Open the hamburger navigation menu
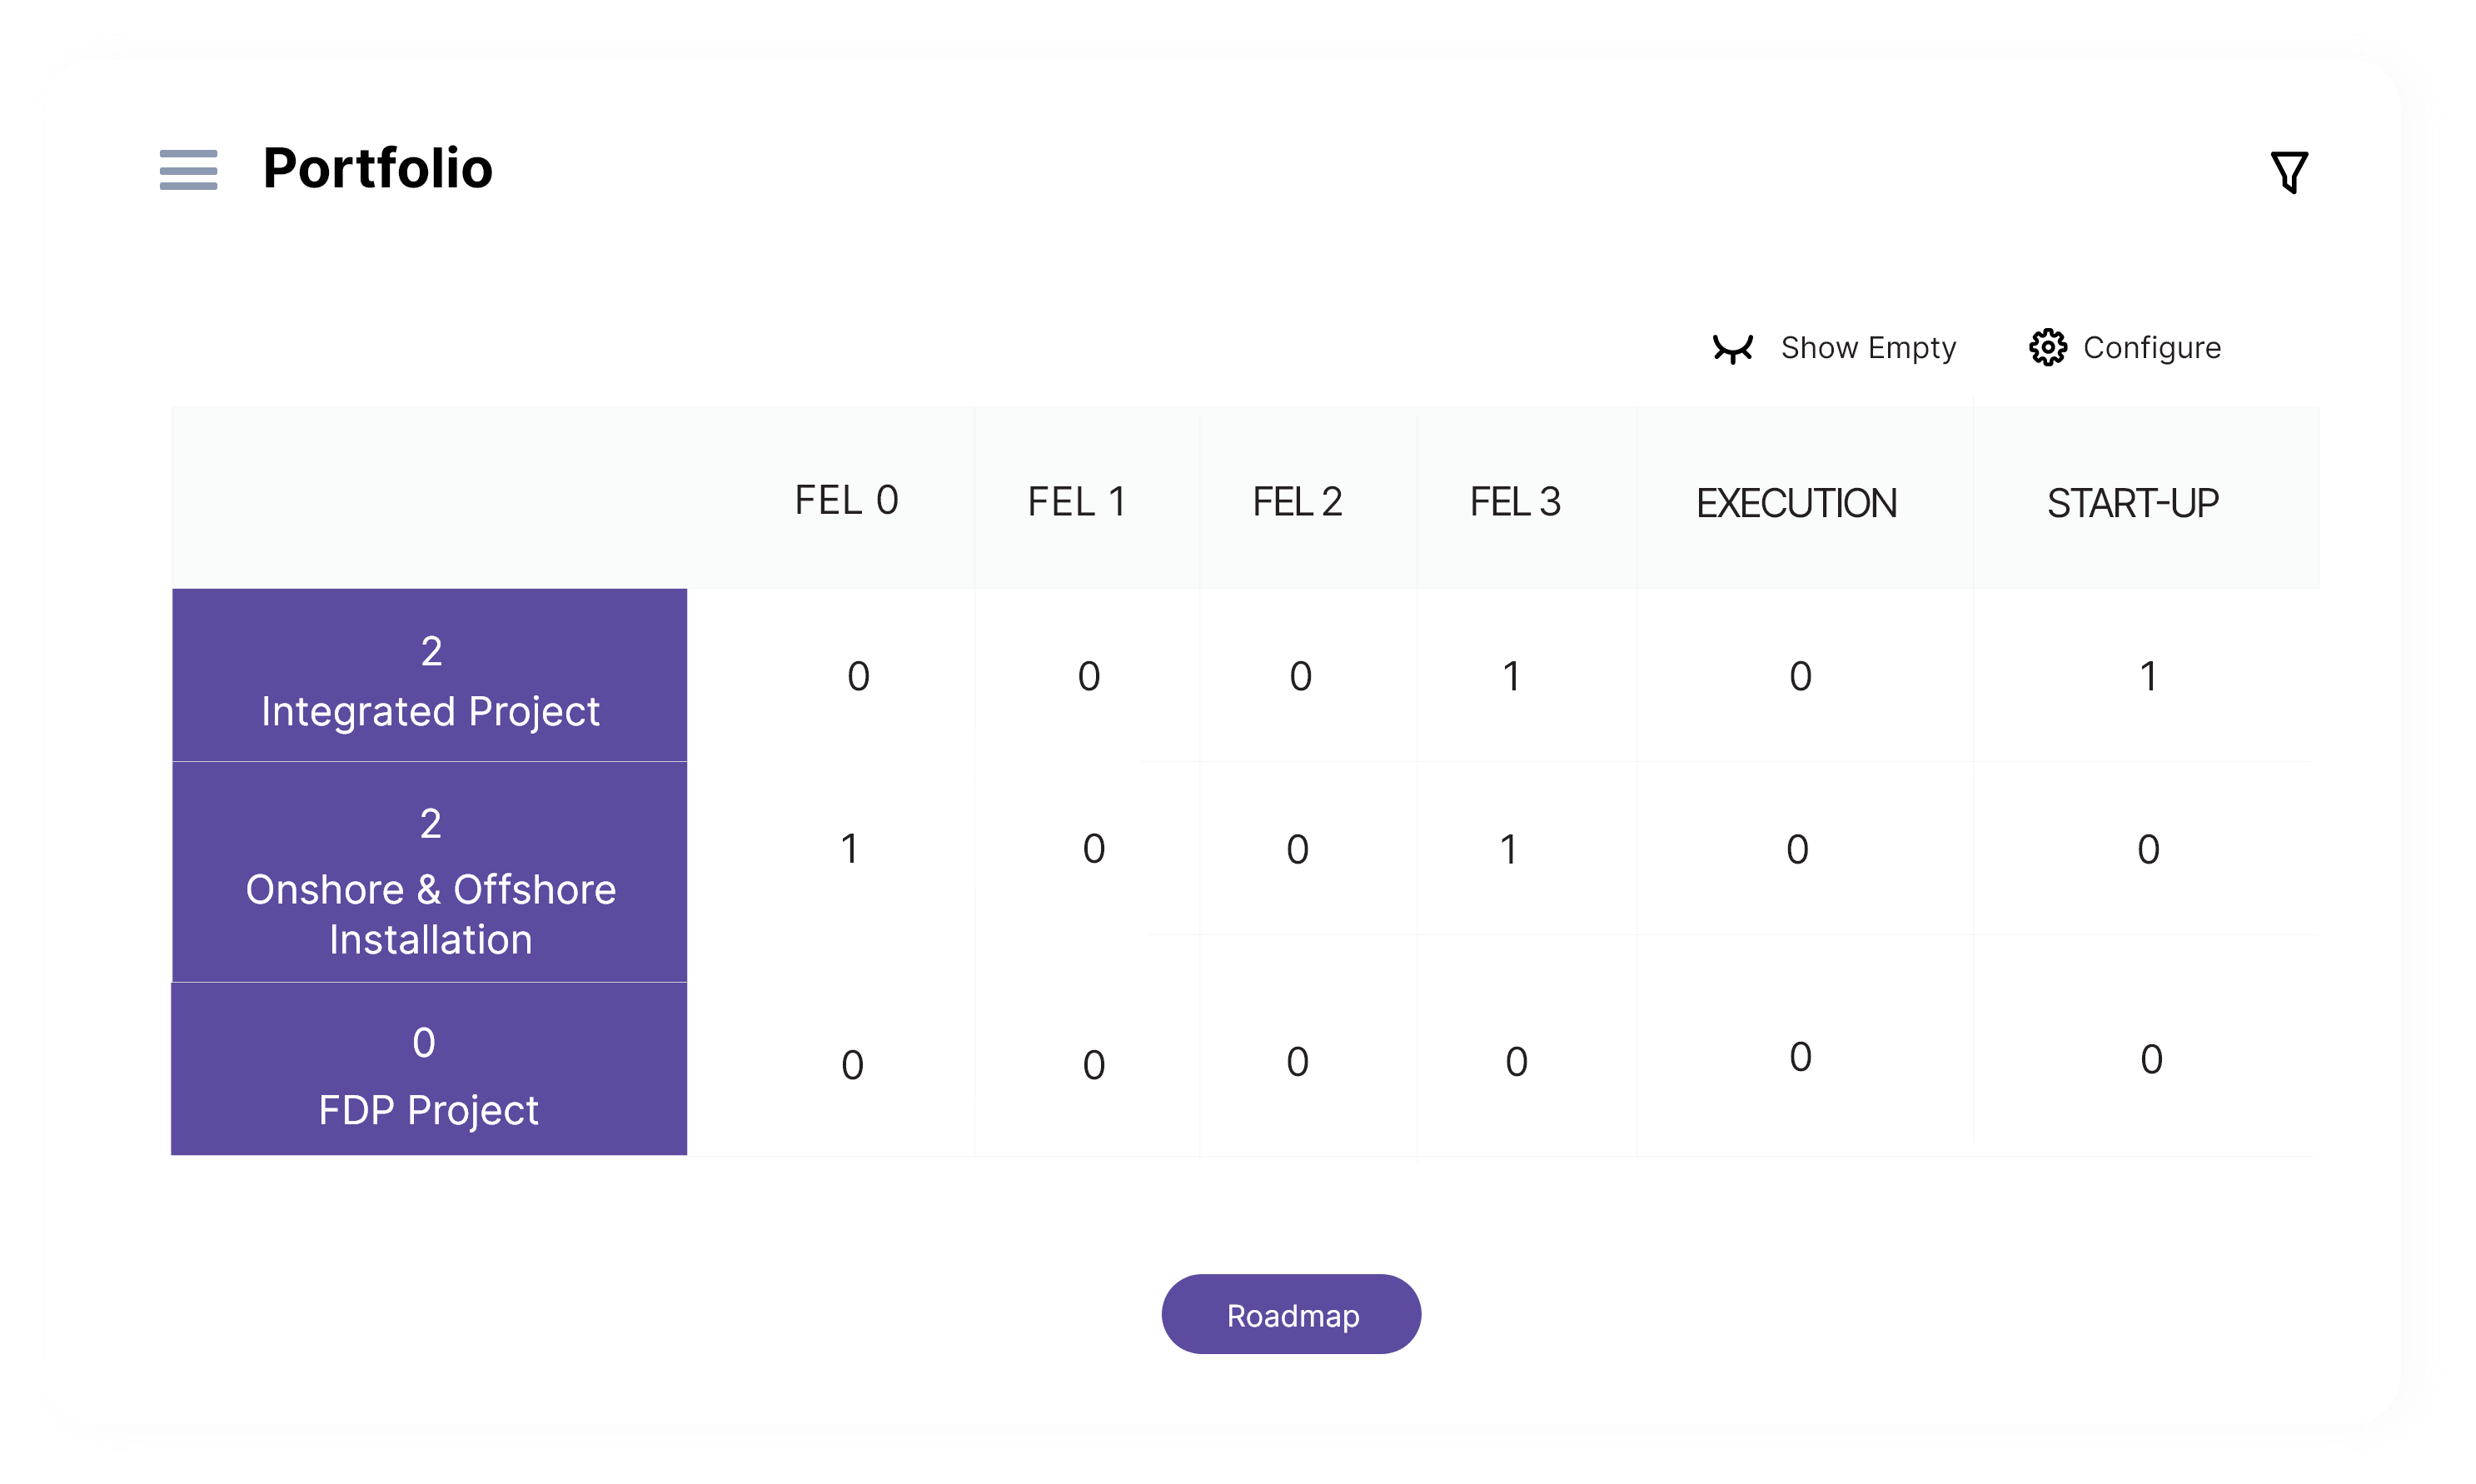This screenshot has height=1484, width=2476. 188,169
